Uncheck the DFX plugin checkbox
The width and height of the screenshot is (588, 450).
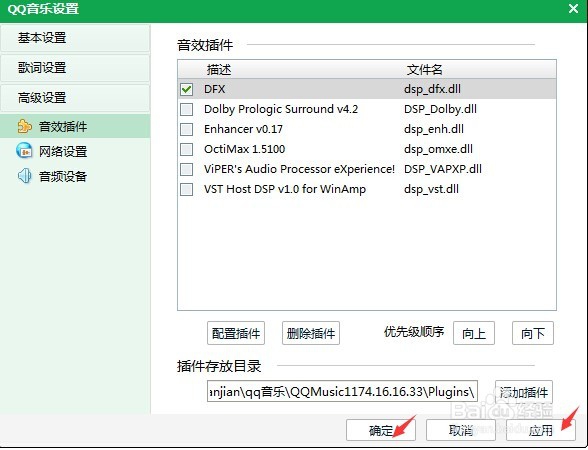(186, 89)
